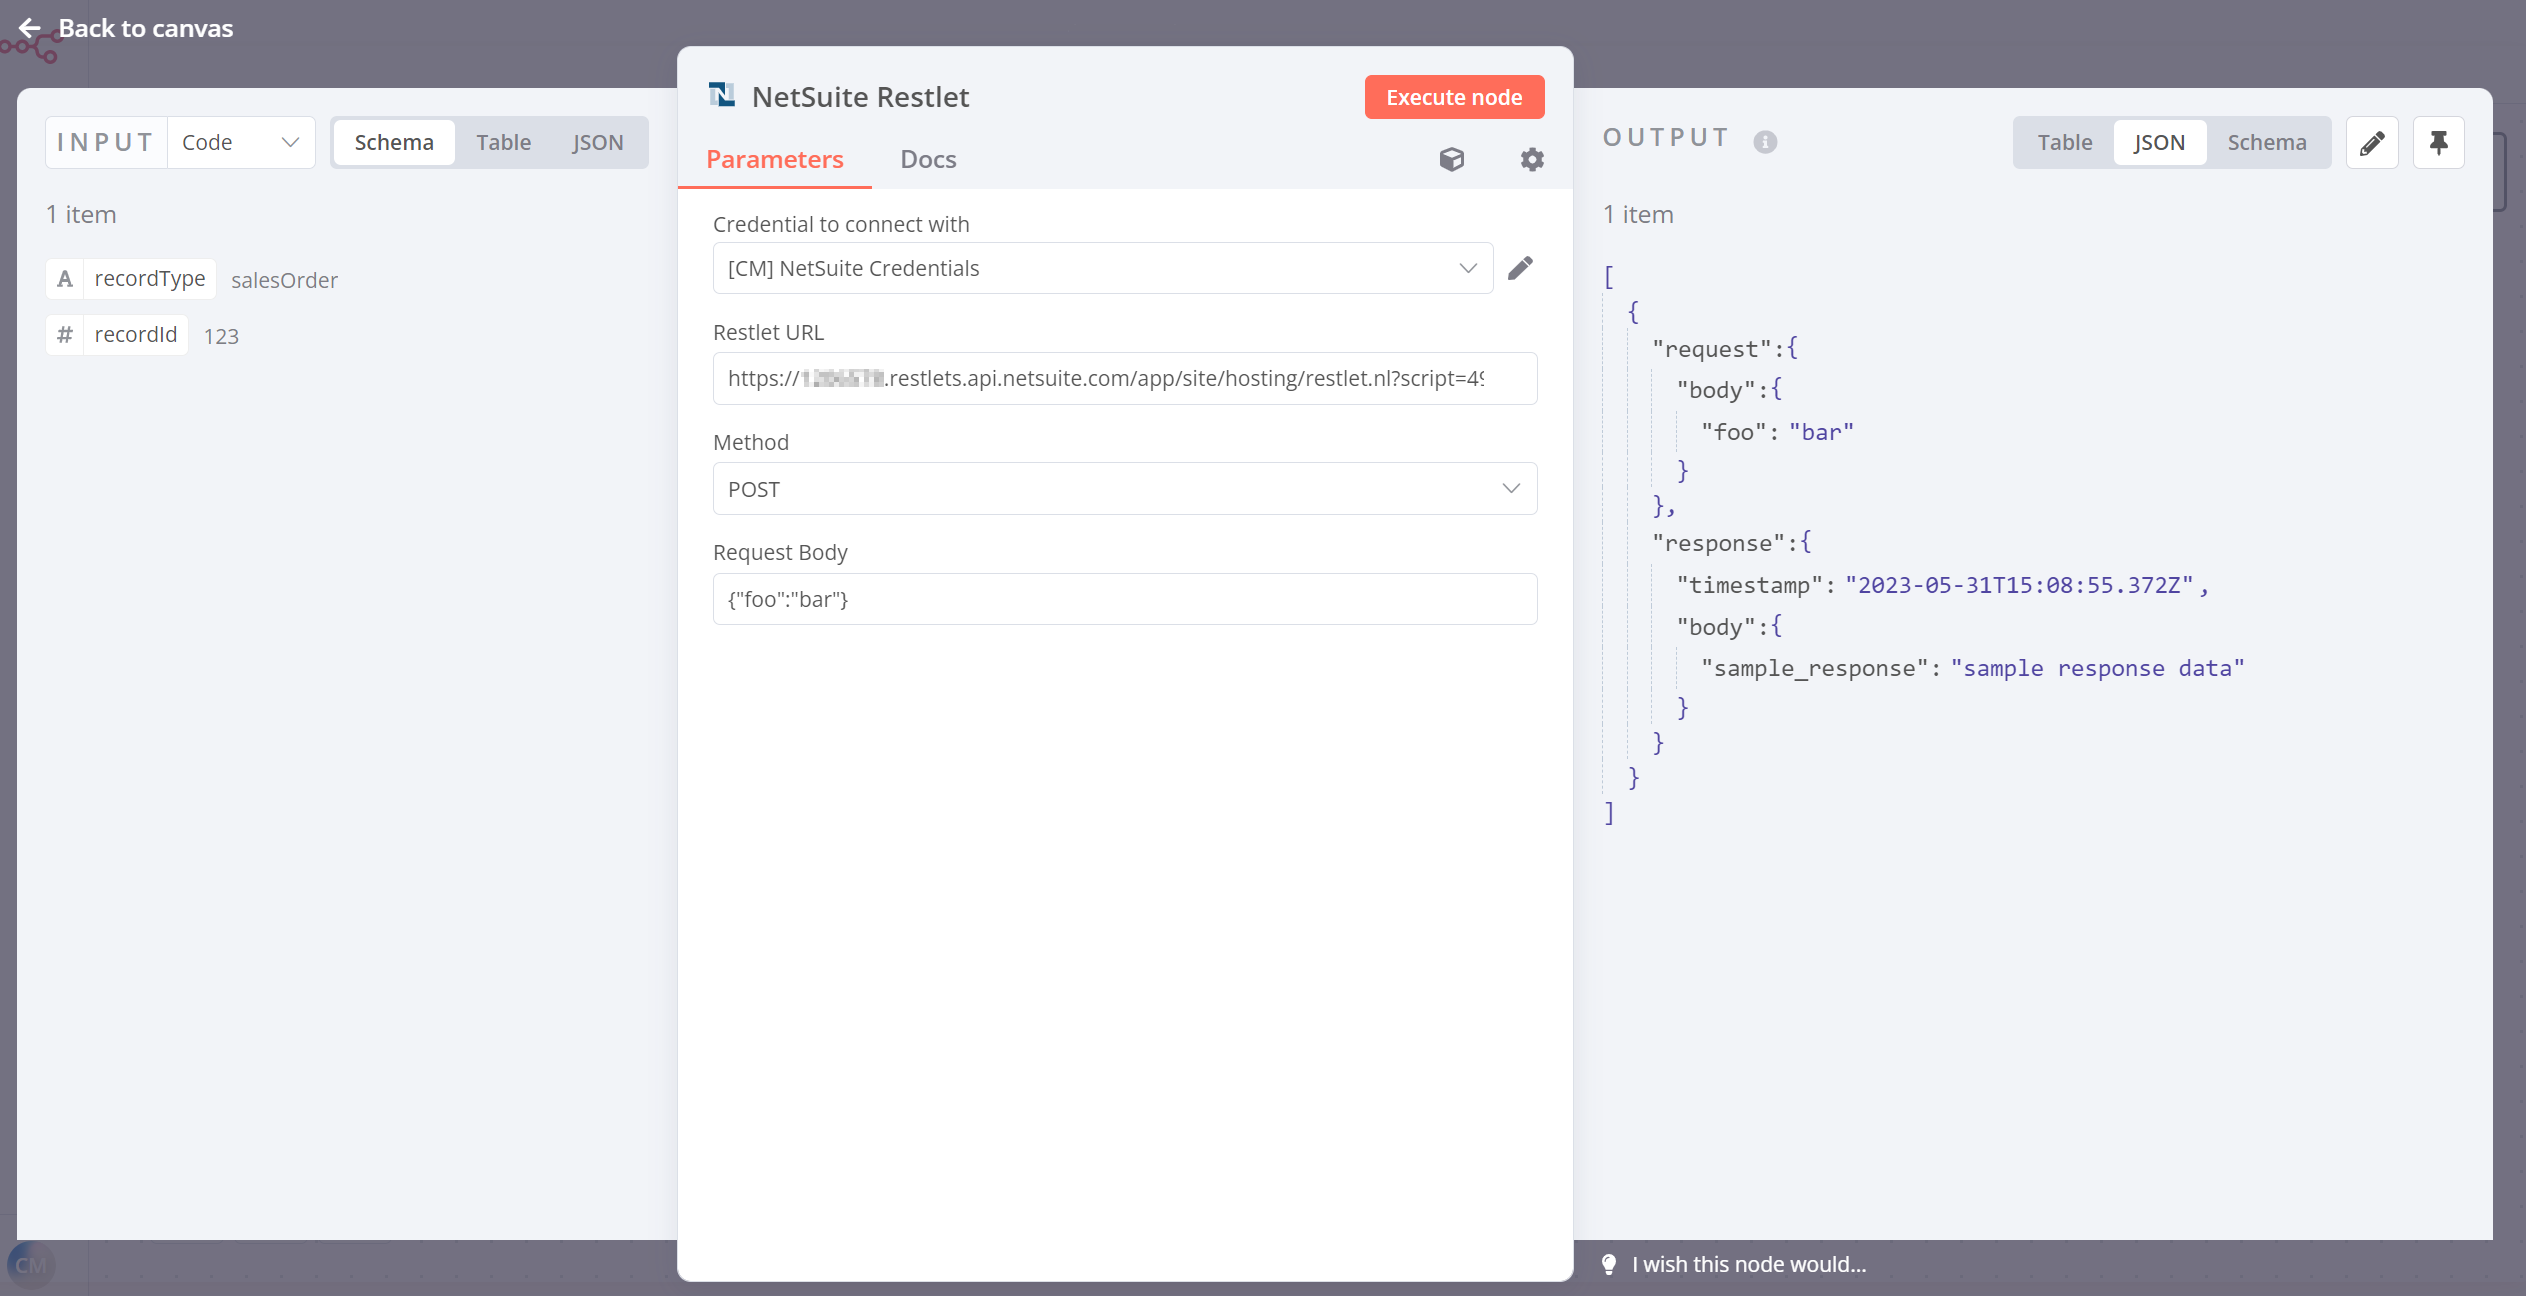This screenshot has width=2526, height=1296.
Task: Click the output '1 item' count label
Action: pyautogui.click(x=1638, y=214)
